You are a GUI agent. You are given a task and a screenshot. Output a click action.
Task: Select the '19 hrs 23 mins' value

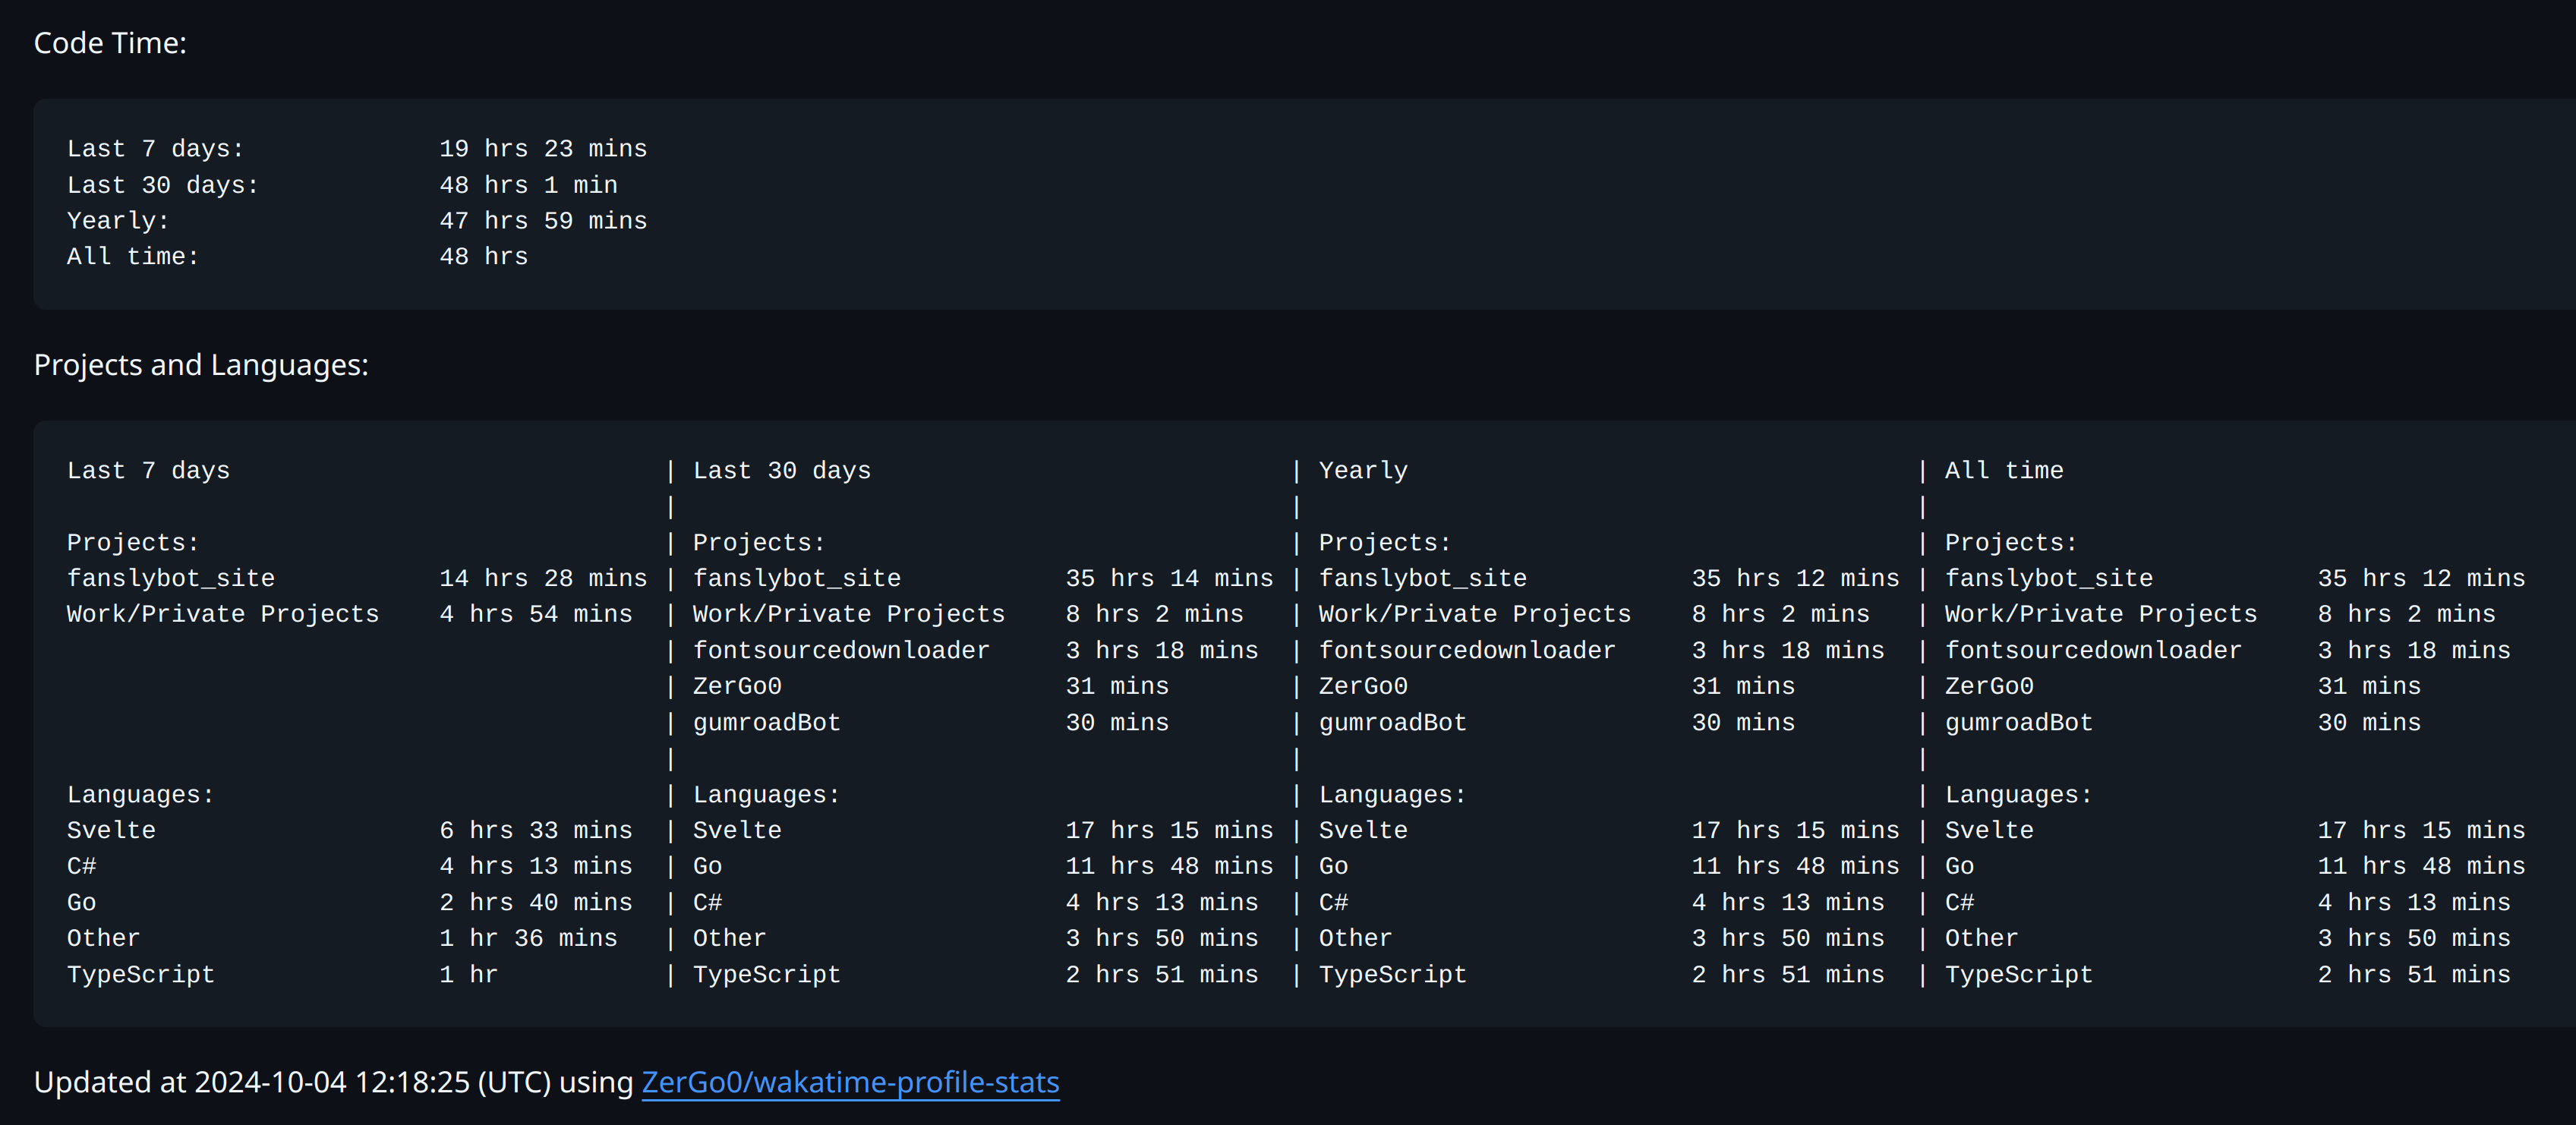point(543,149)
